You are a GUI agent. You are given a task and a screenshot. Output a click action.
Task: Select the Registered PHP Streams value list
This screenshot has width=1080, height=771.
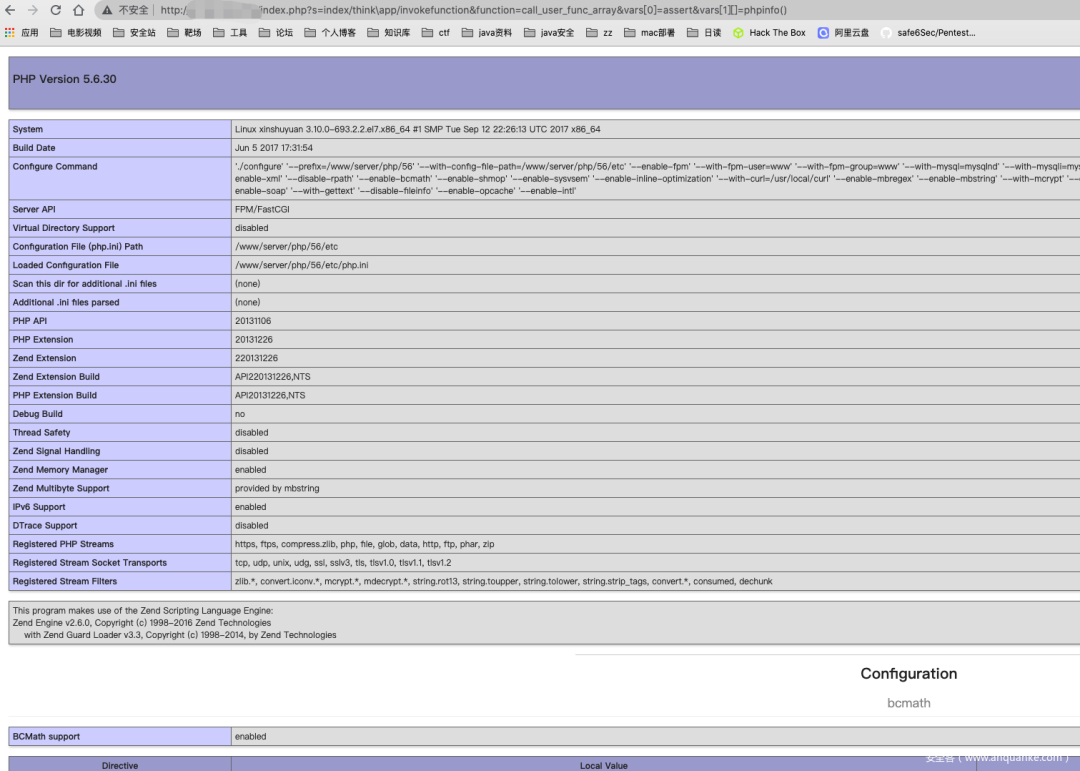tap(364, 544)
